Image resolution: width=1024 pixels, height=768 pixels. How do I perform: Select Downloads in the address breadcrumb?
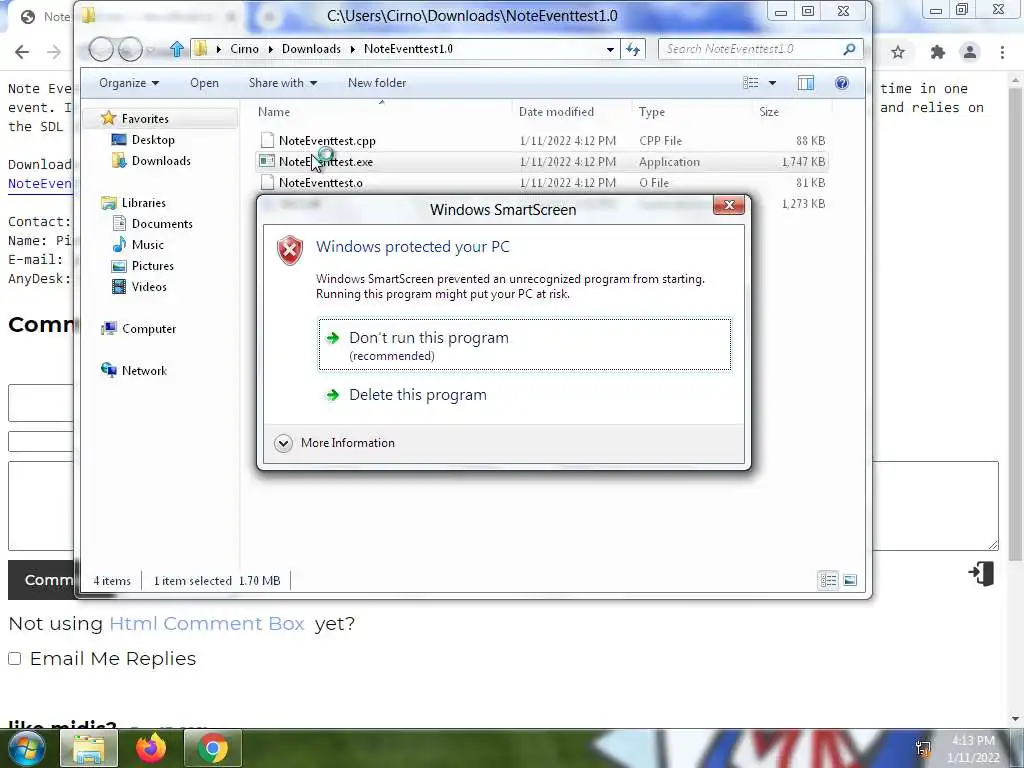[311, 49]
